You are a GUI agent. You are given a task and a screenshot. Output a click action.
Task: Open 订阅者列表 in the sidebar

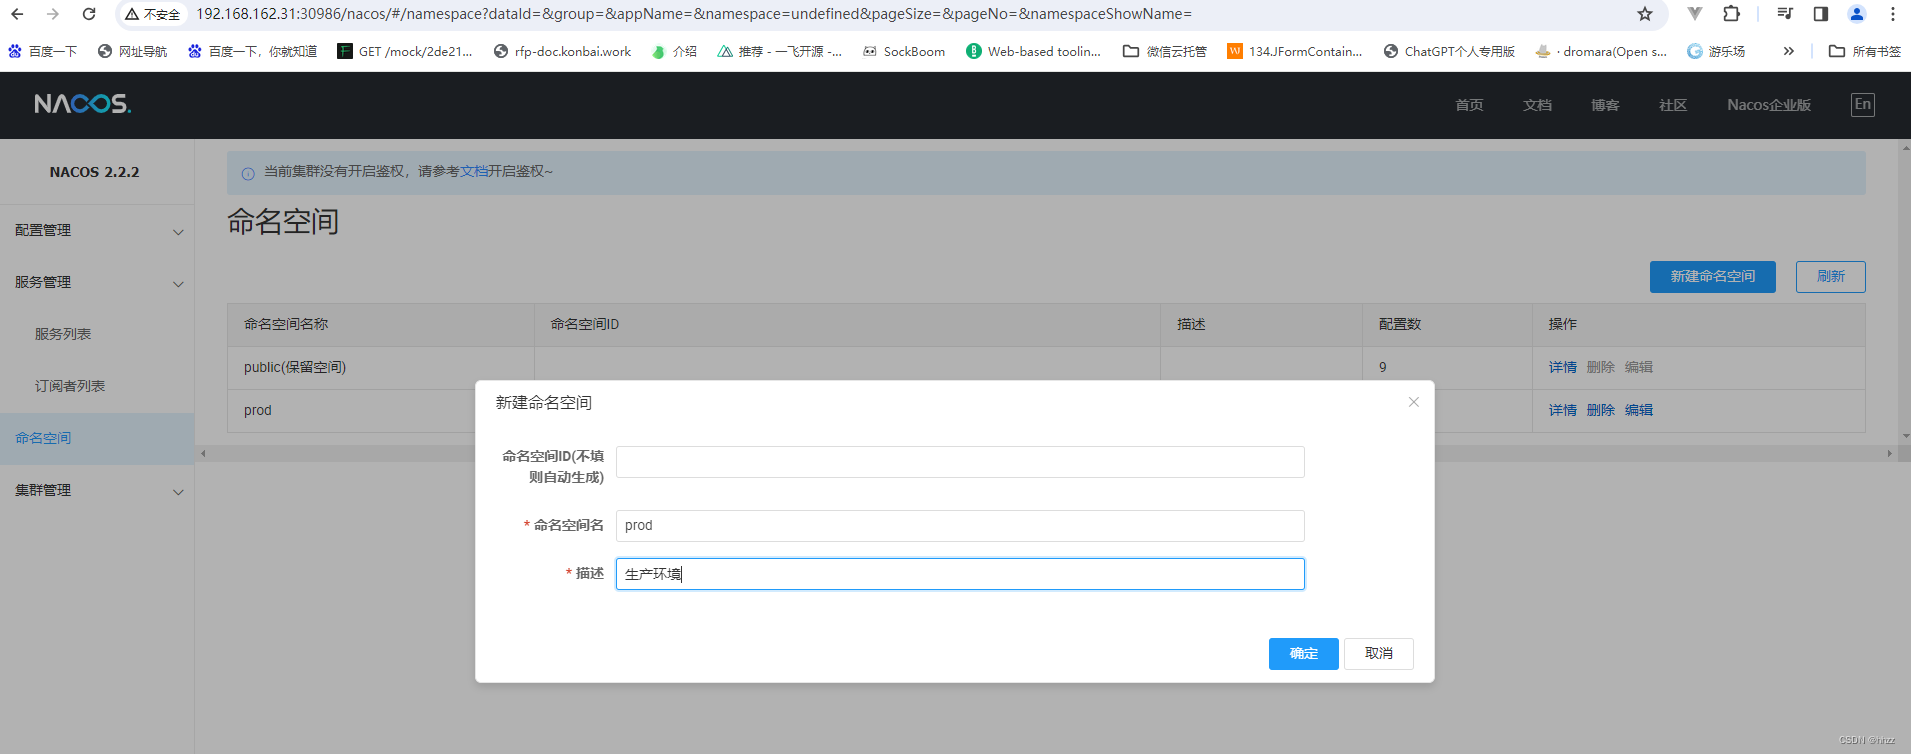(x=70, y=386)
